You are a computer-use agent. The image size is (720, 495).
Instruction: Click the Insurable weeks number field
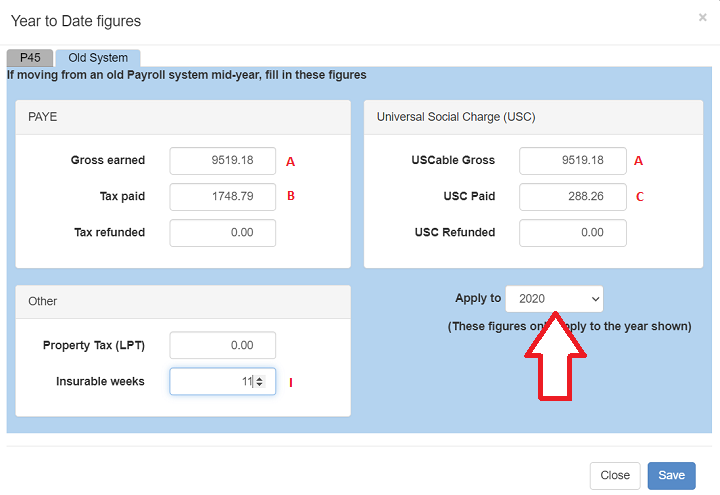212,381
